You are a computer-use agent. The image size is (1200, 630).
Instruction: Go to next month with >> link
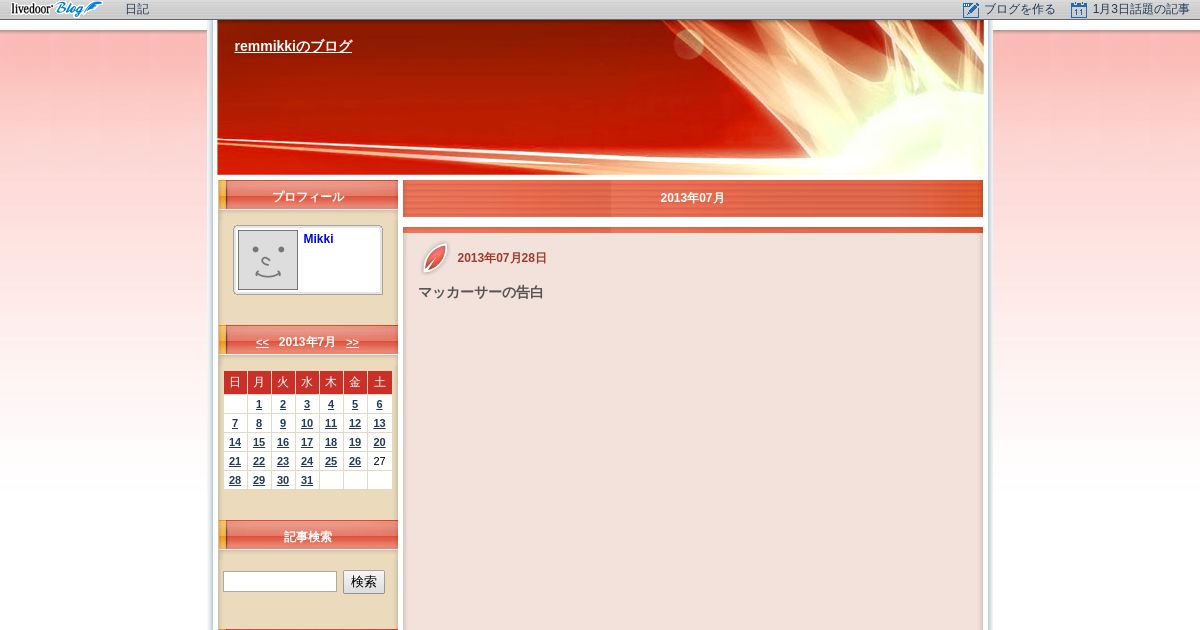coord(352,342)
